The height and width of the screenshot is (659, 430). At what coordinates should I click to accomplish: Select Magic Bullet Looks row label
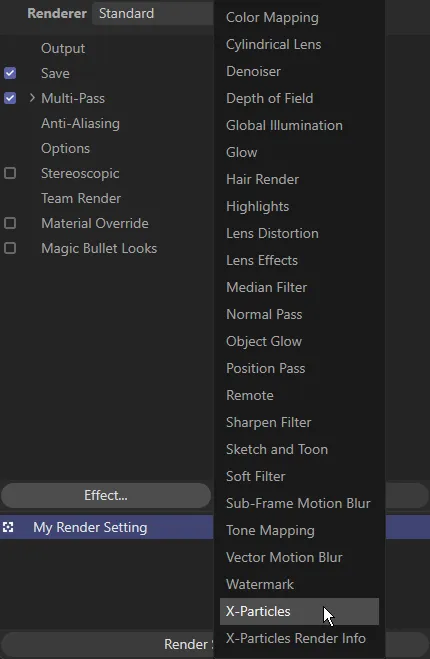99,248
